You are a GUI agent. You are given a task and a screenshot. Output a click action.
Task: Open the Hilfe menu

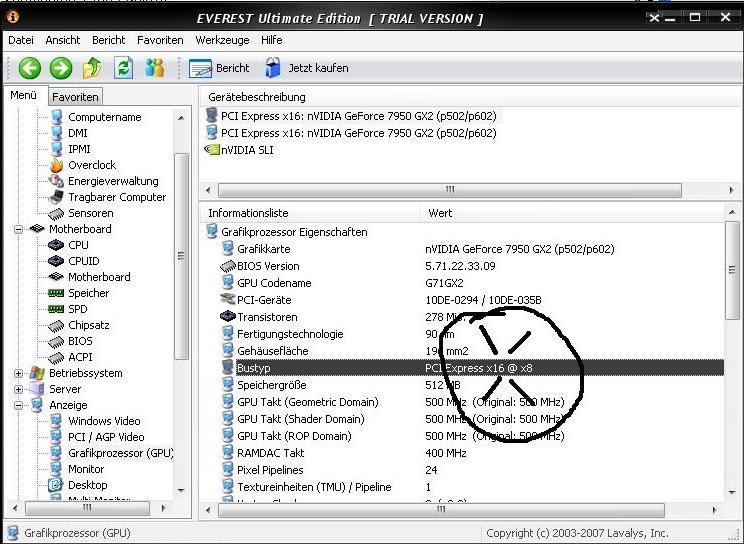click(271, 40)
